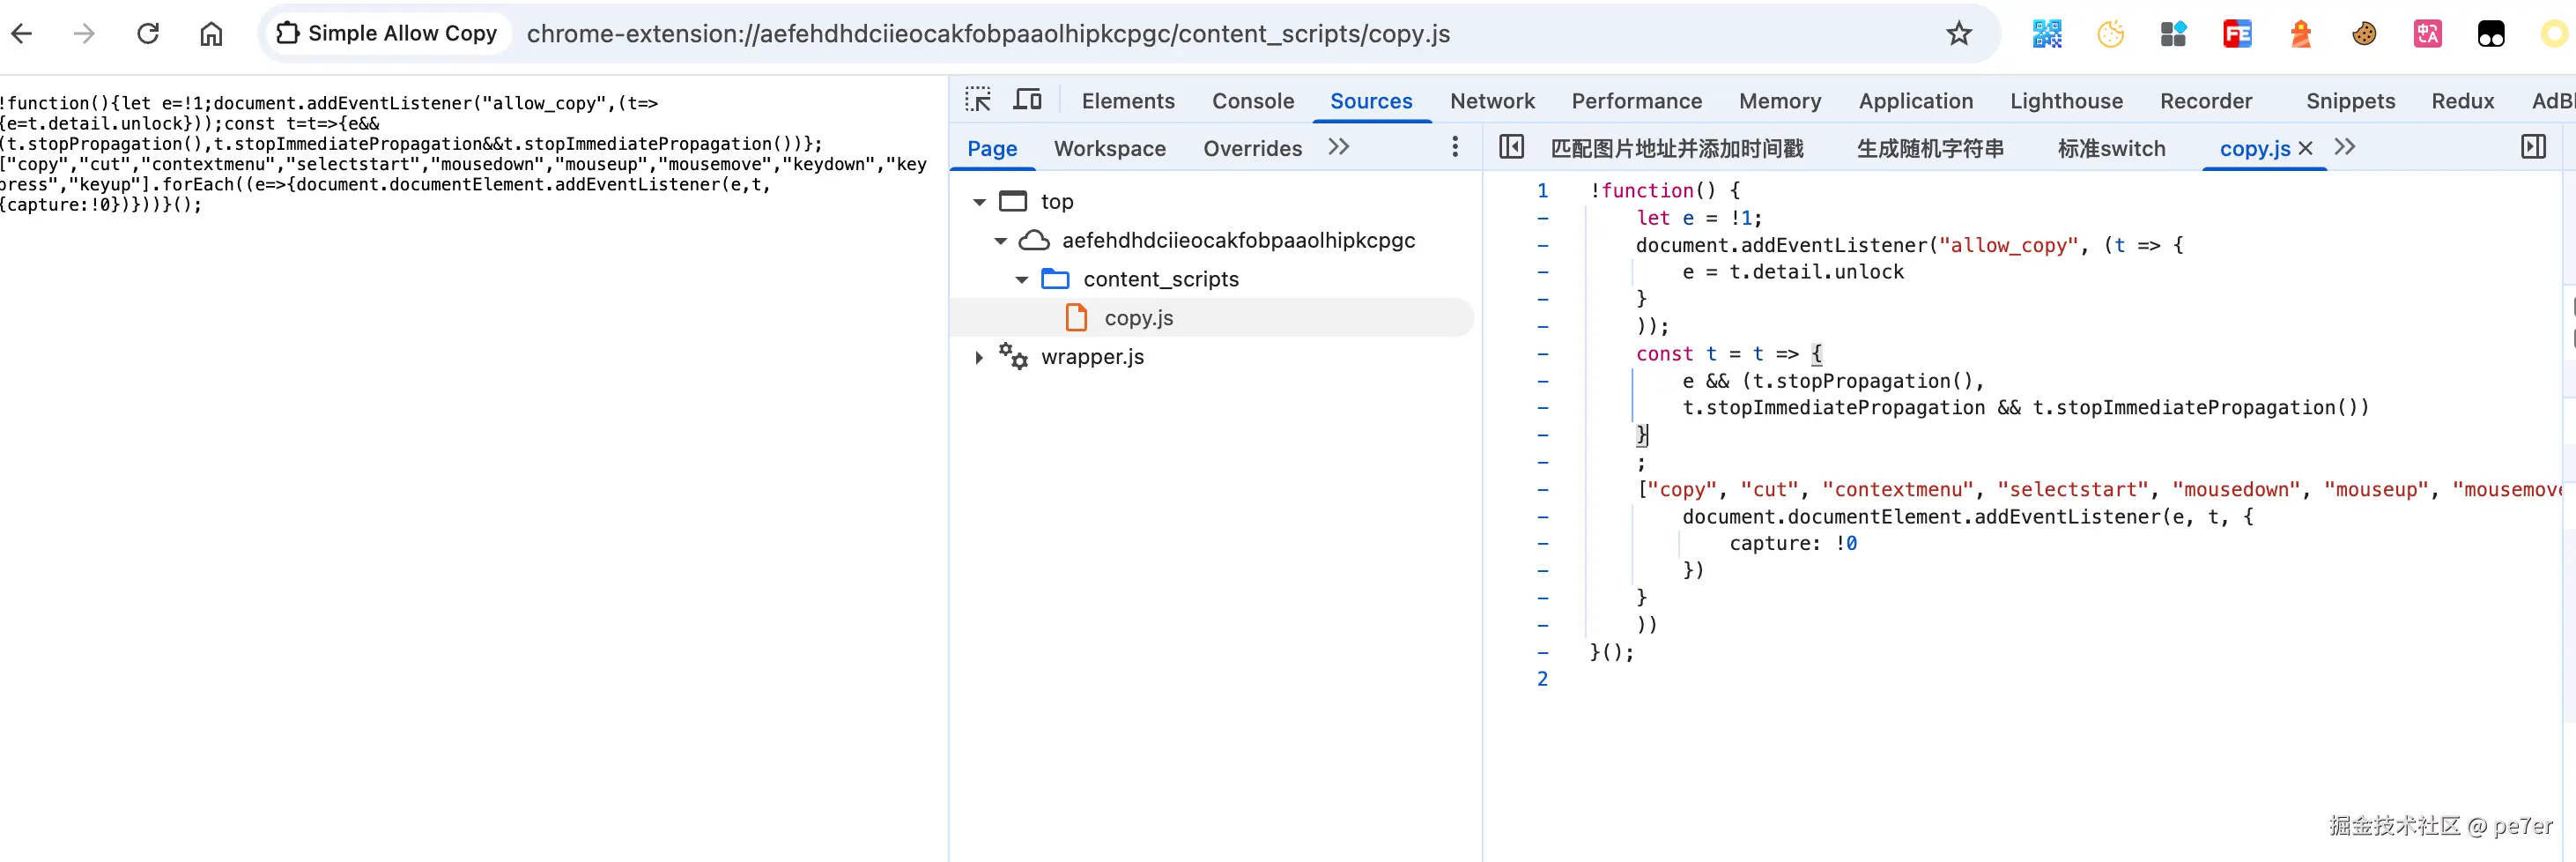Go back with the browser back arrow
Screen dimensions: 2576x862
[x=22, y=34]
